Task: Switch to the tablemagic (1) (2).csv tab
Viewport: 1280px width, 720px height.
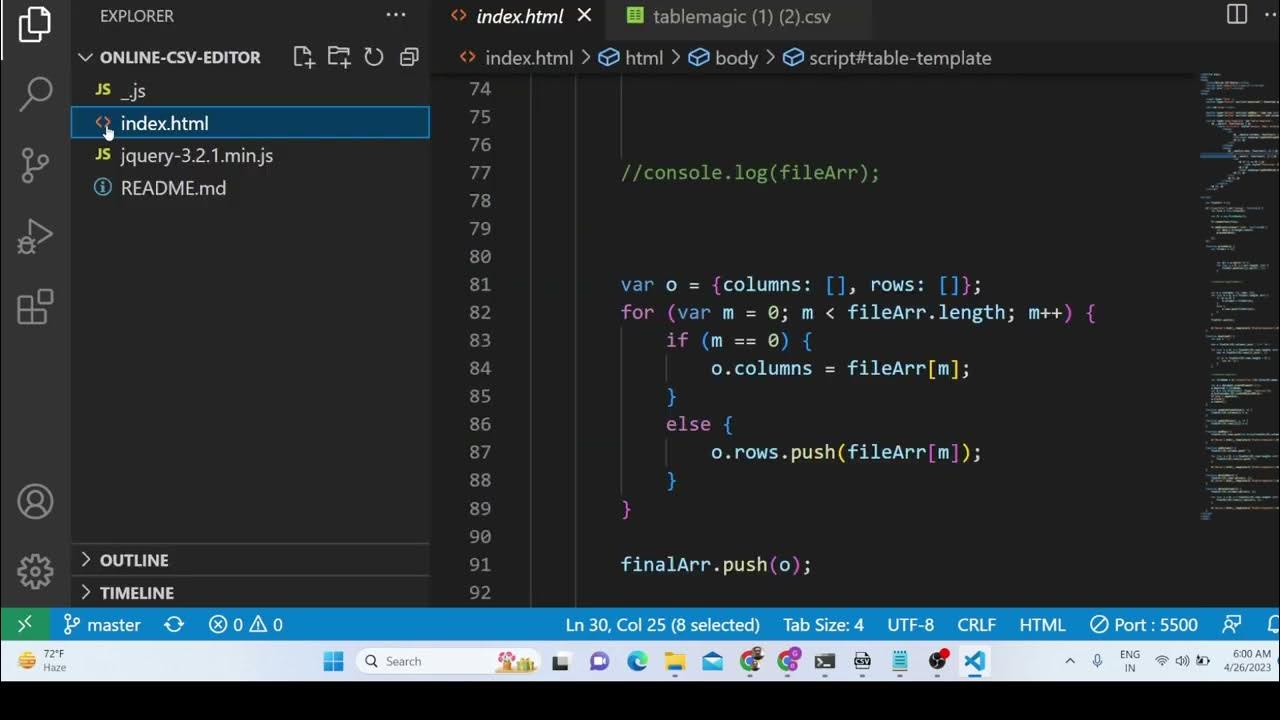Action: click(740, 16)
